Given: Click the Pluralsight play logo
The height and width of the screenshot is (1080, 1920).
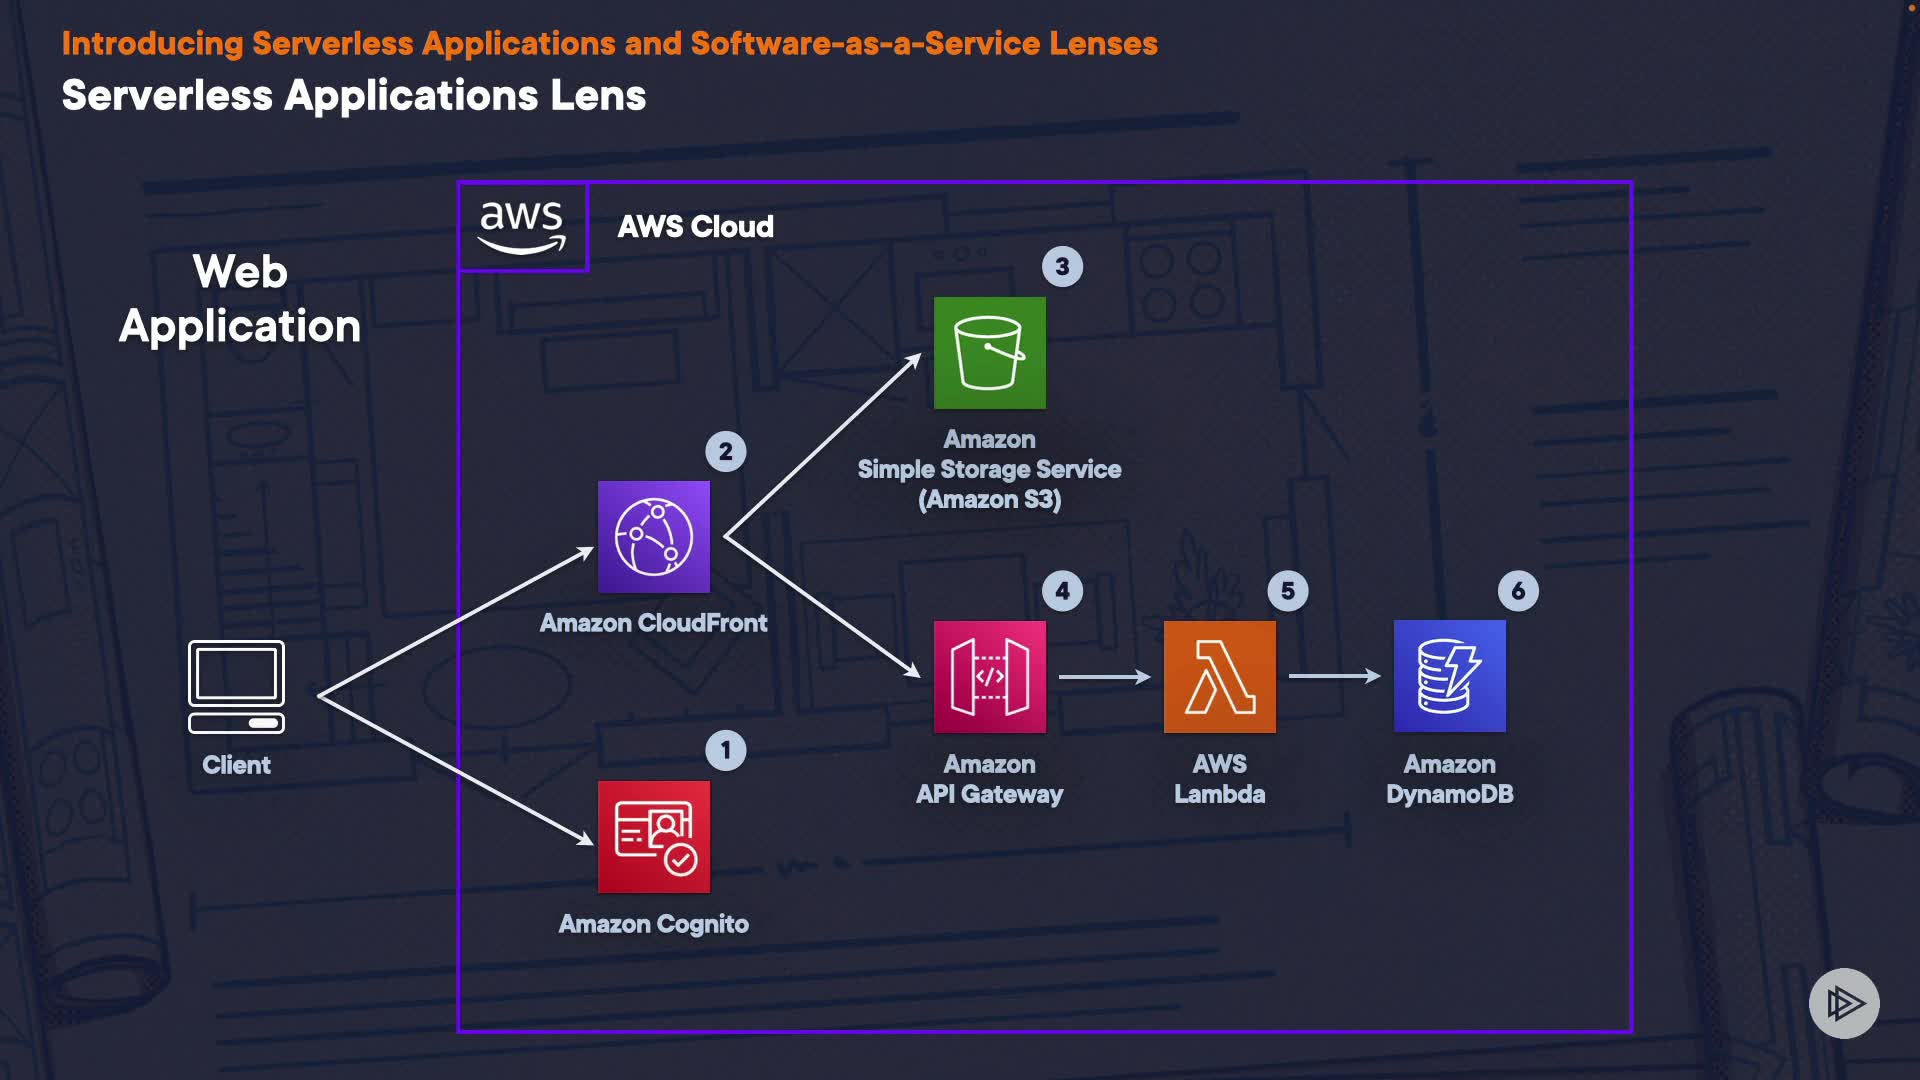Looking at the screenshot, I should (x=1843, y=1003).
